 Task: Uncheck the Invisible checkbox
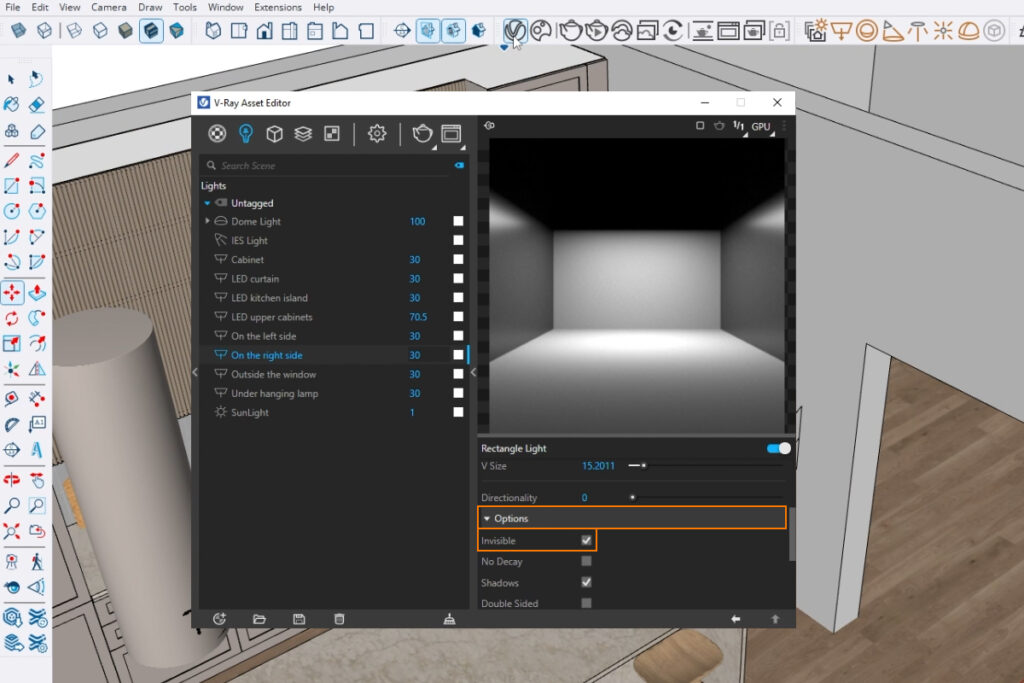(587, 541)
